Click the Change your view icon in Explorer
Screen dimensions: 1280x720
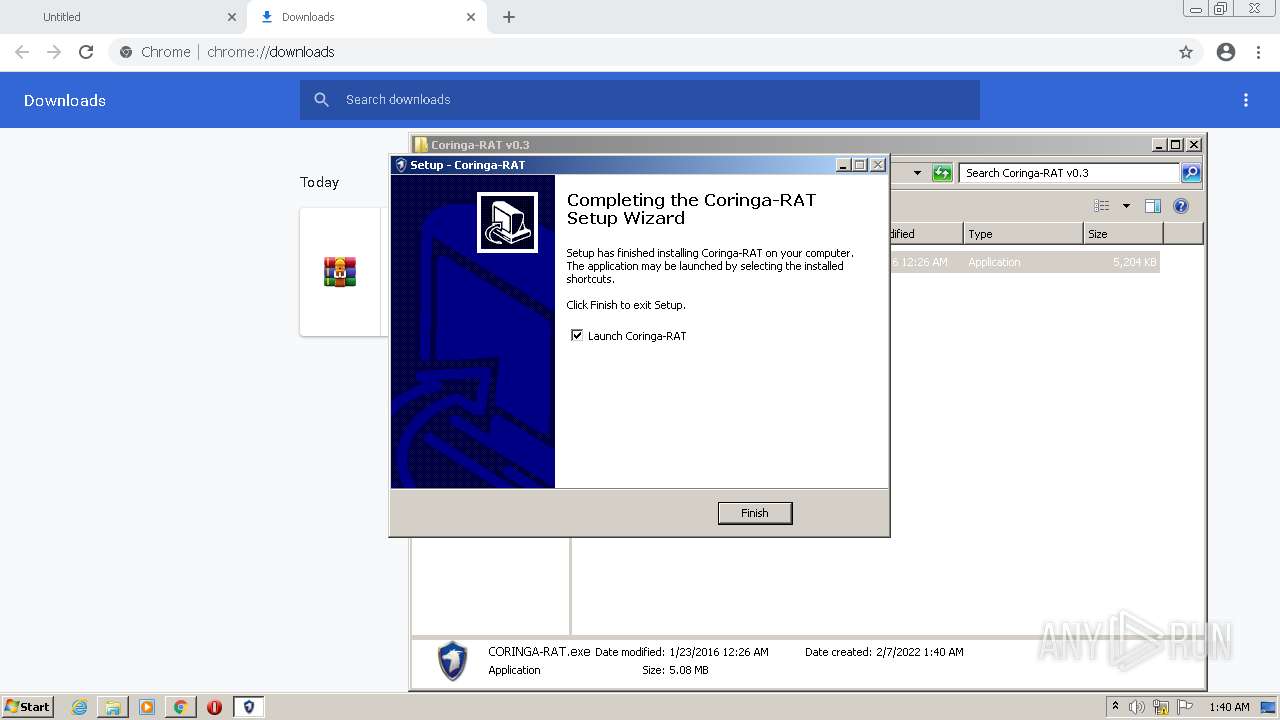click(1101, 206)
